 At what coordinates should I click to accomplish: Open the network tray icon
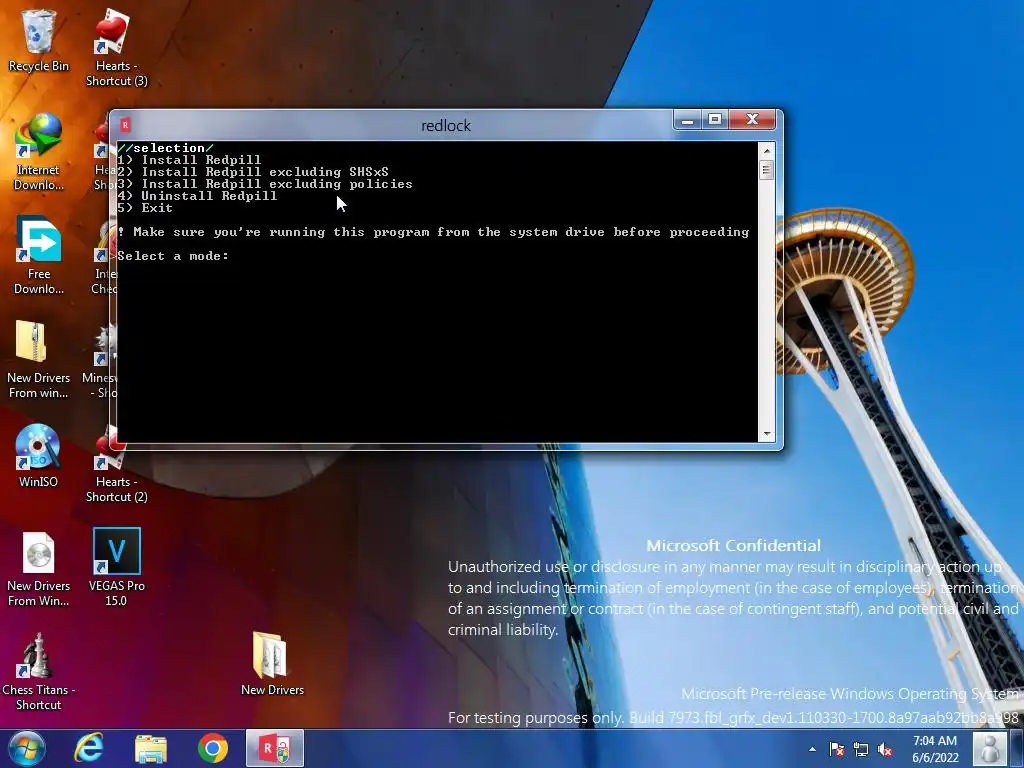pyautogui.click(x=861, y=749)
